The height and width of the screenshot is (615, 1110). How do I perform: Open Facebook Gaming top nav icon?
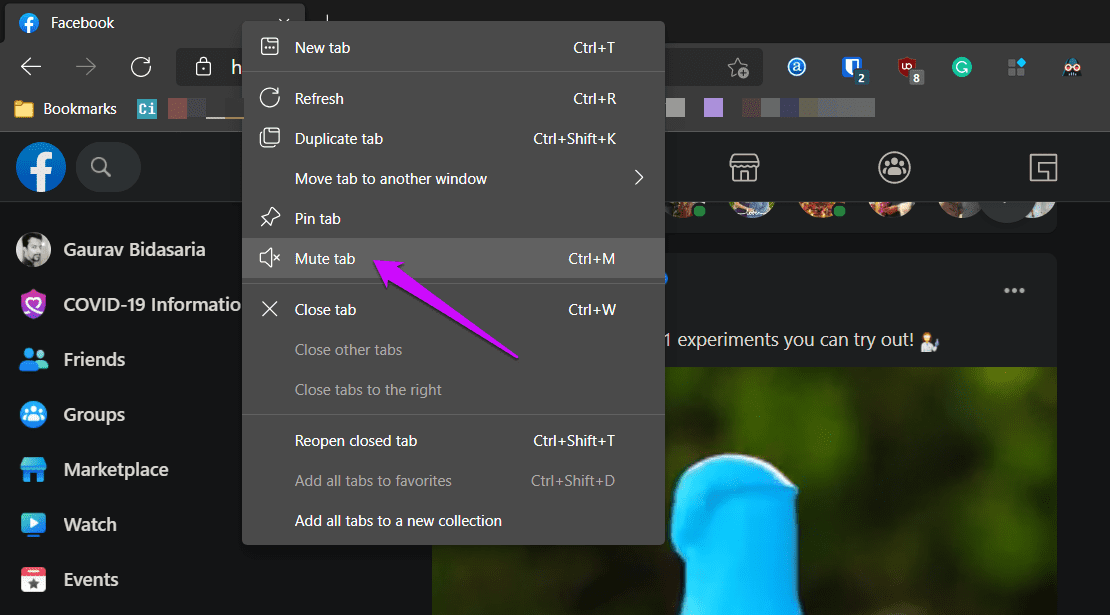1043,168
